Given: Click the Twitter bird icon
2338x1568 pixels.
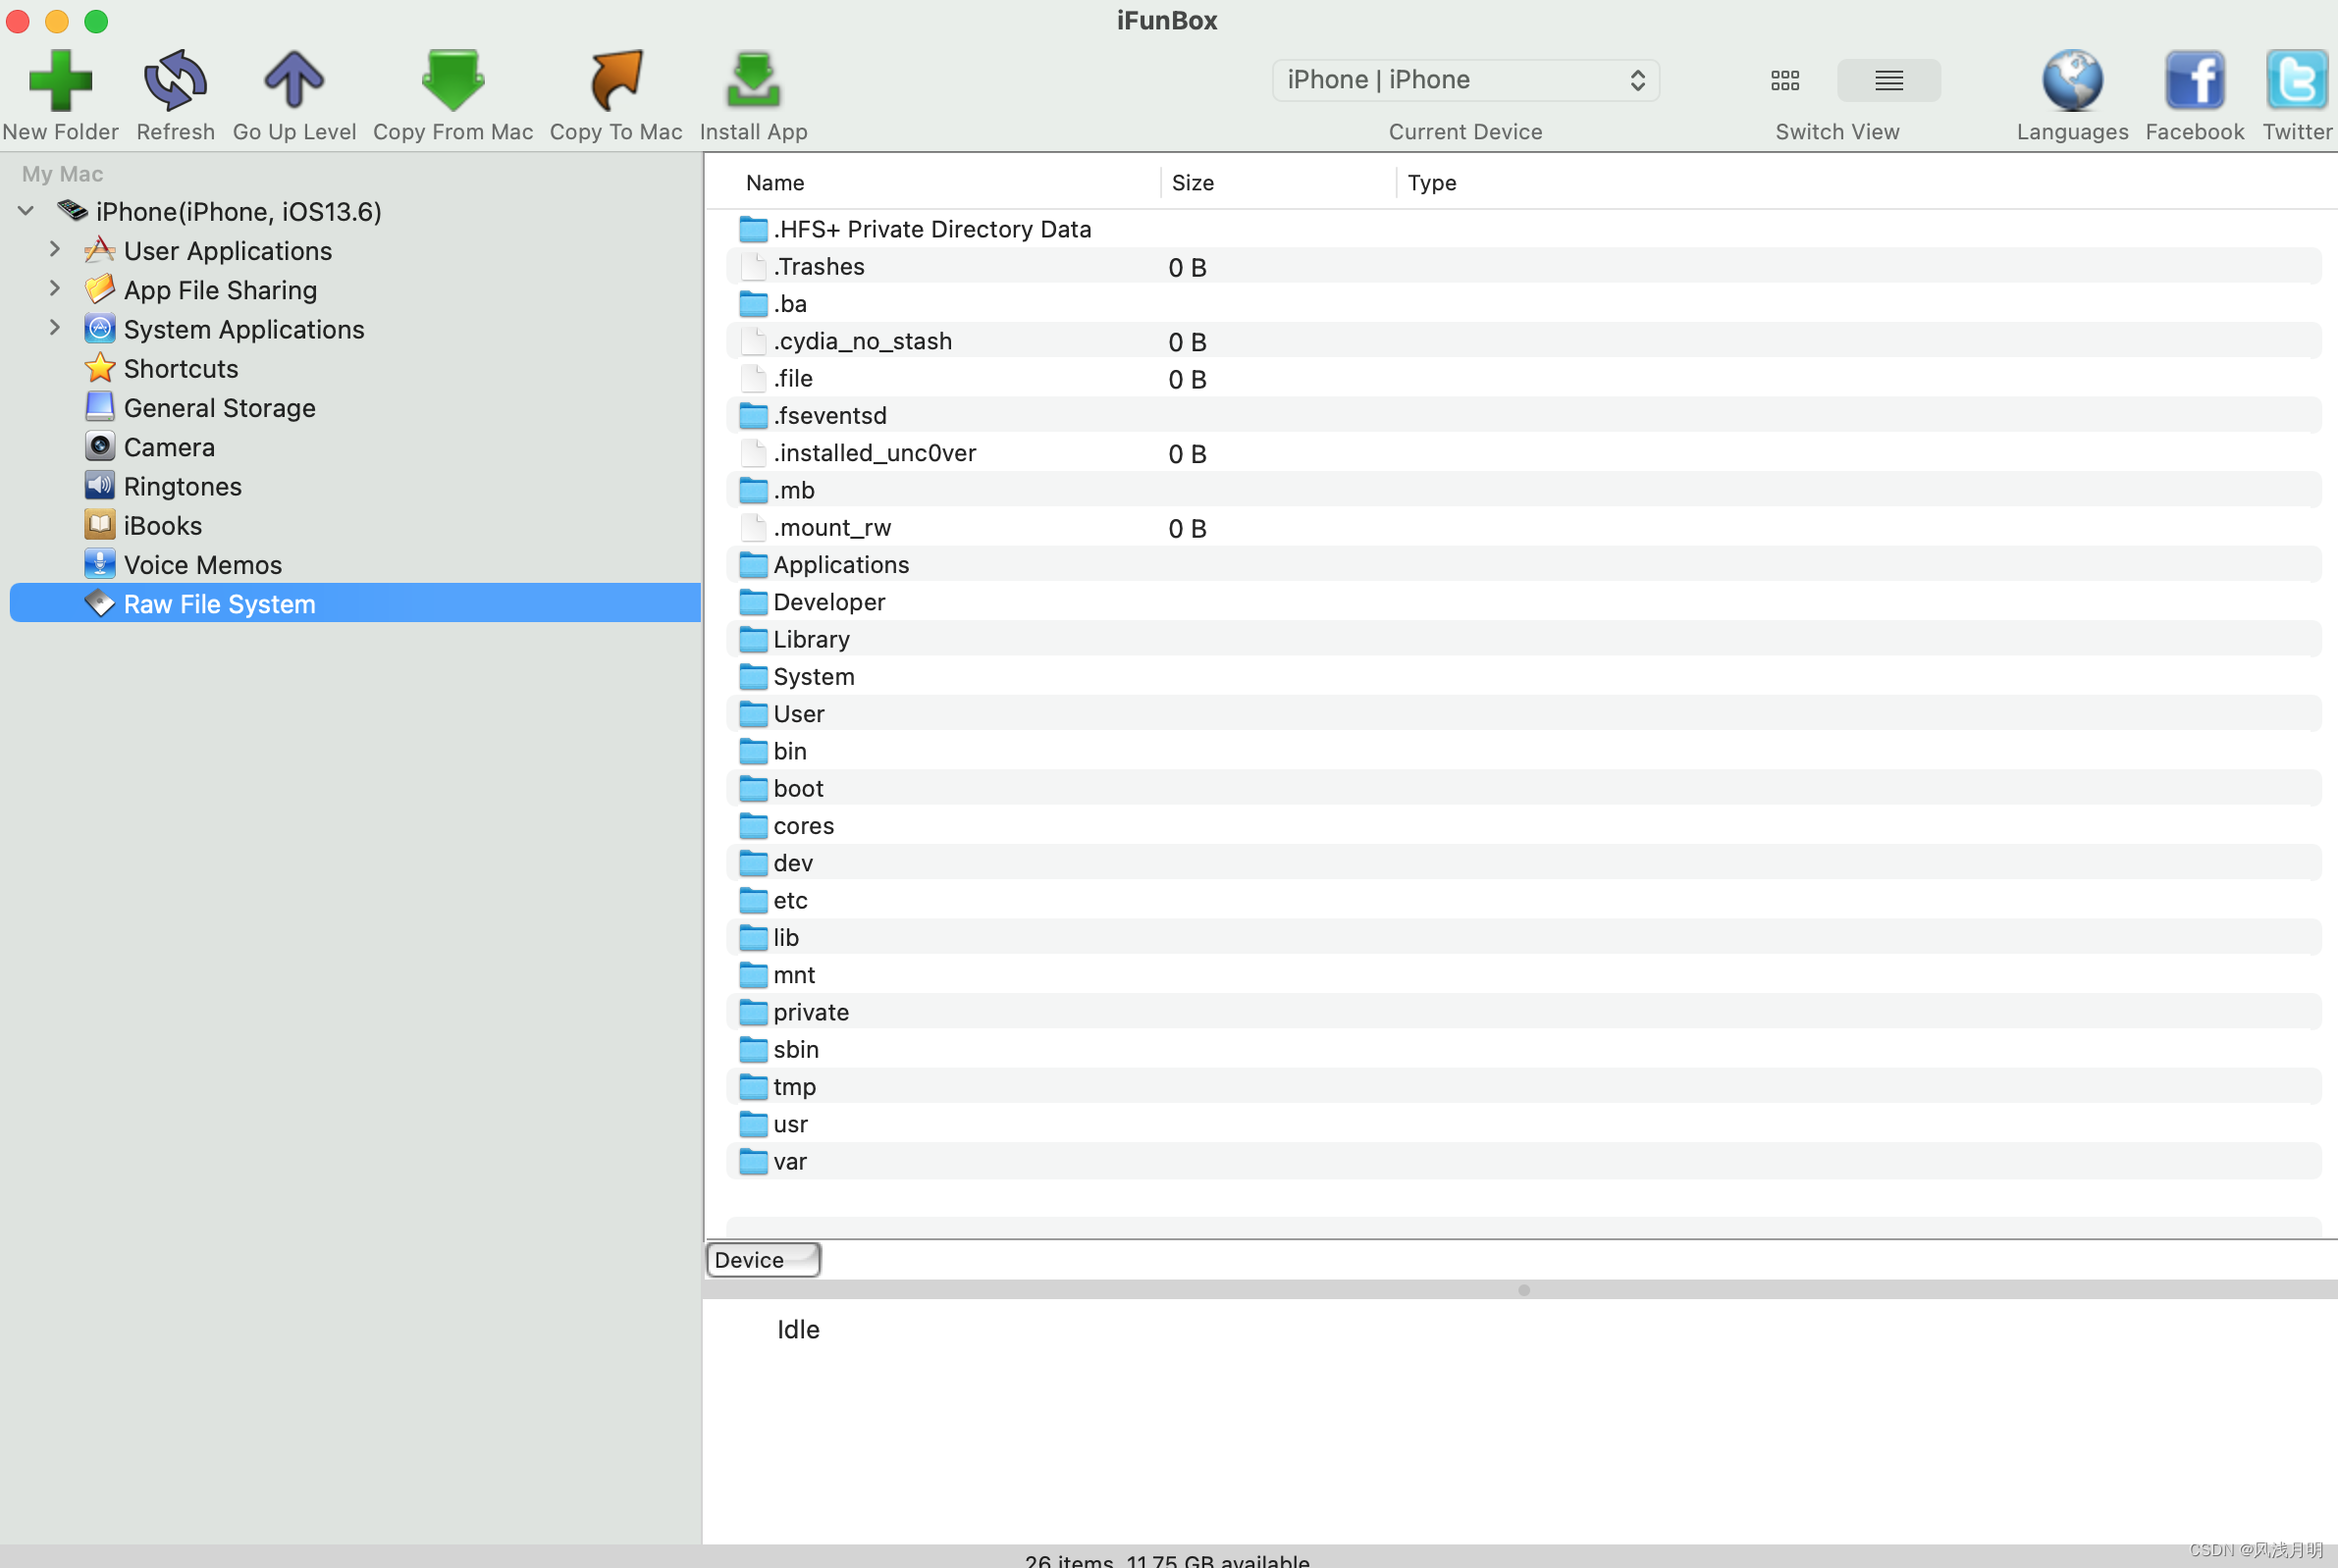Looking at the screenshot, I should (2296, 80).
